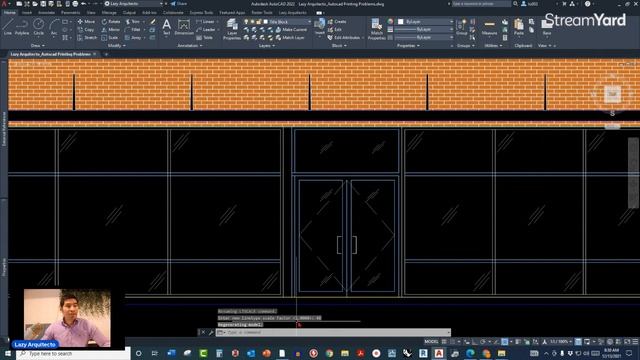The height and width of the screenshot is (360, 640).
Task: Expand the Annotation panel
Action: [190, 46]
